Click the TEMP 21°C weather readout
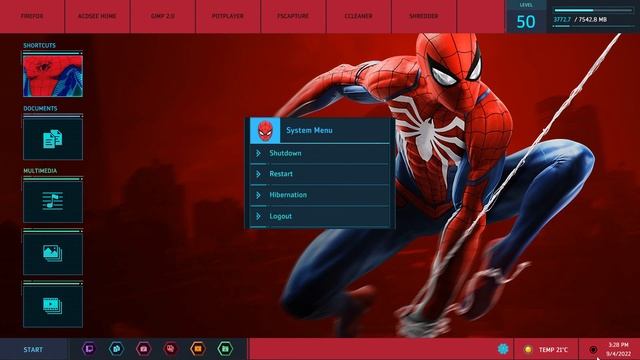The height and width of the screenshot is (360, 640). (x=553, y=350)
